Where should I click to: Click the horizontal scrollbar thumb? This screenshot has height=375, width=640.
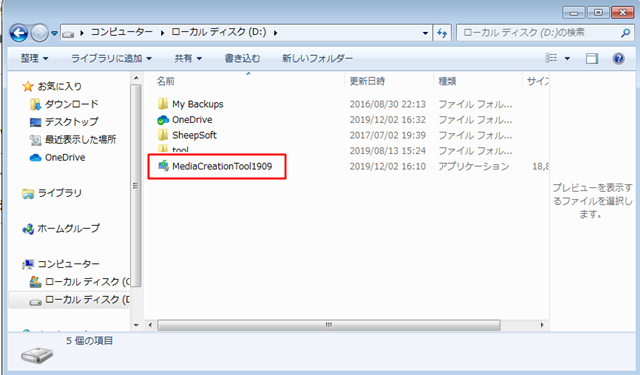point(329,325)
